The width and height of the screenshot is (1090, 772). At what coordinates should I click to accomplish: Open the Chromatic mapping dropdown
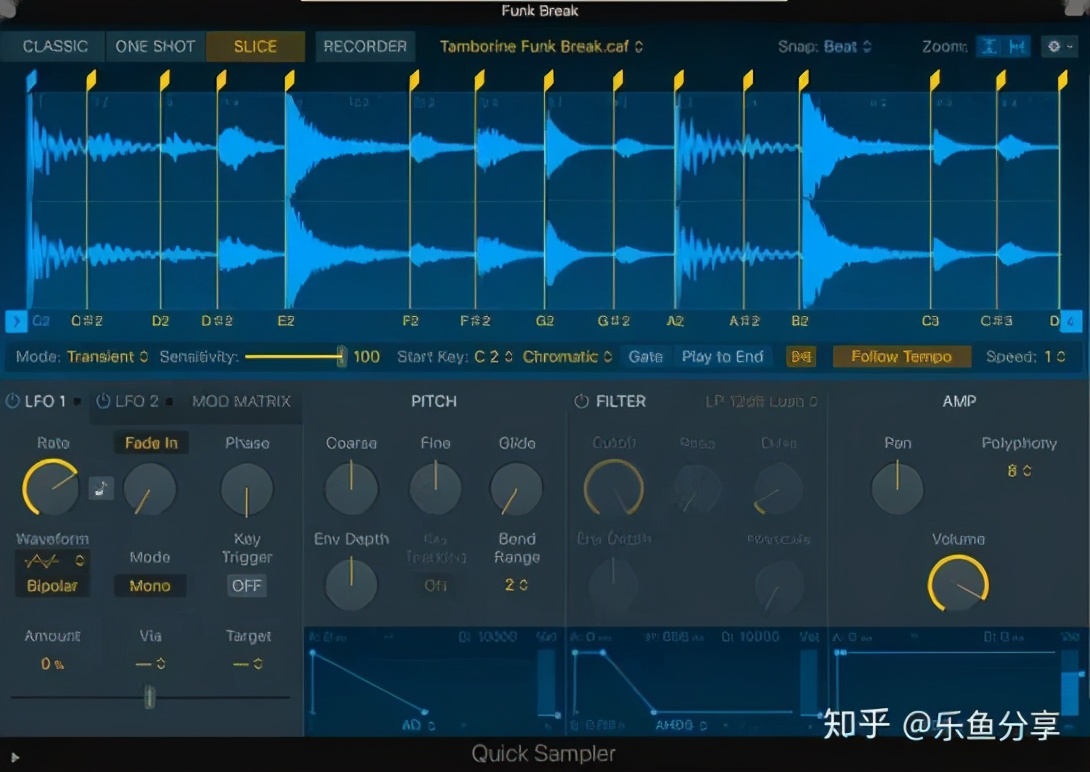pos(567,357)
